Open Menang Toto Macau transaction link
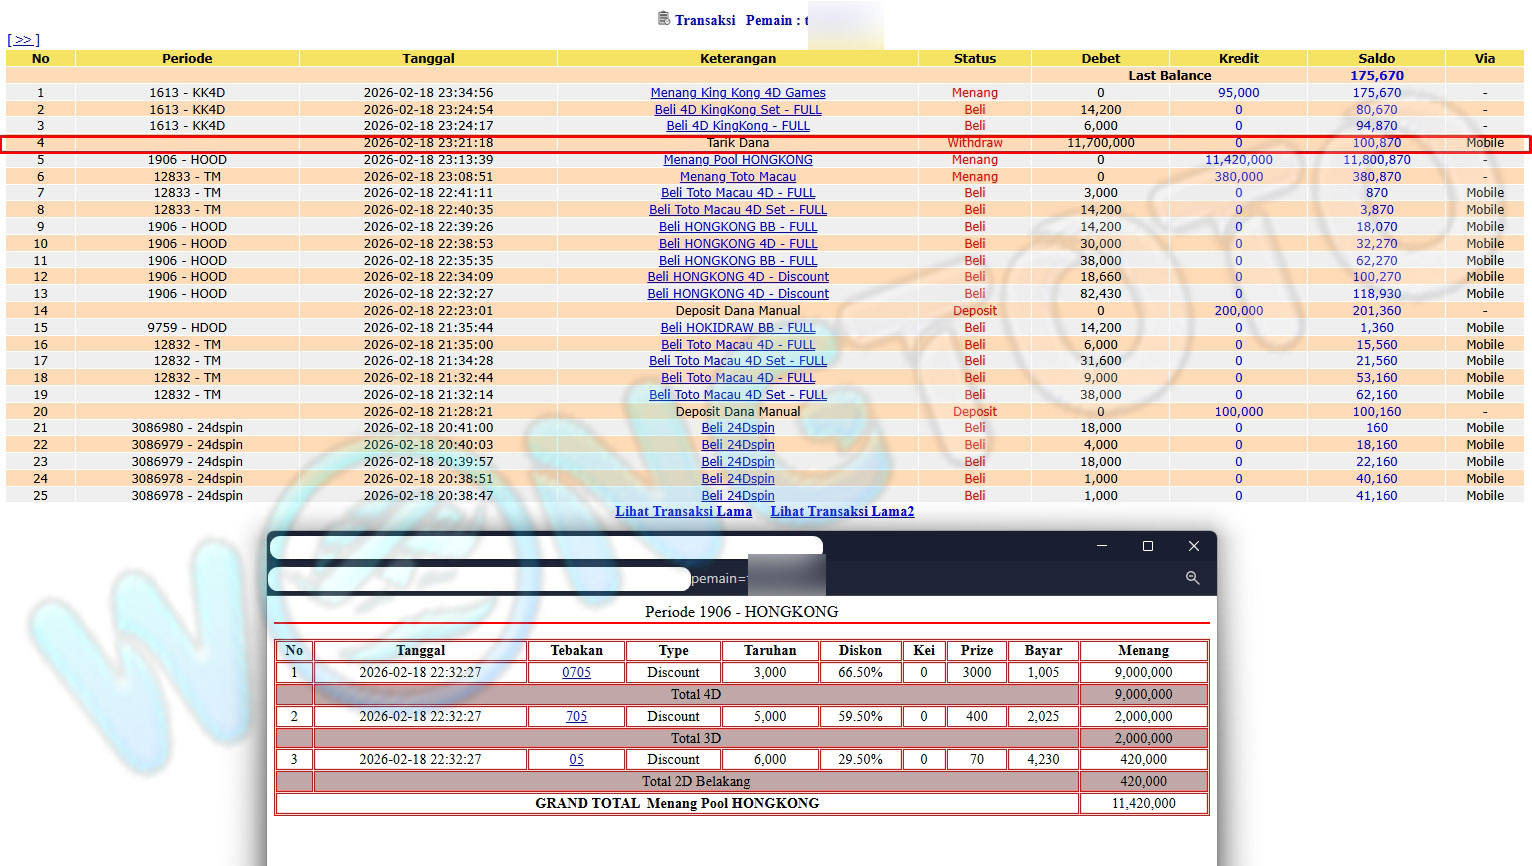 [x=737, y=177]
